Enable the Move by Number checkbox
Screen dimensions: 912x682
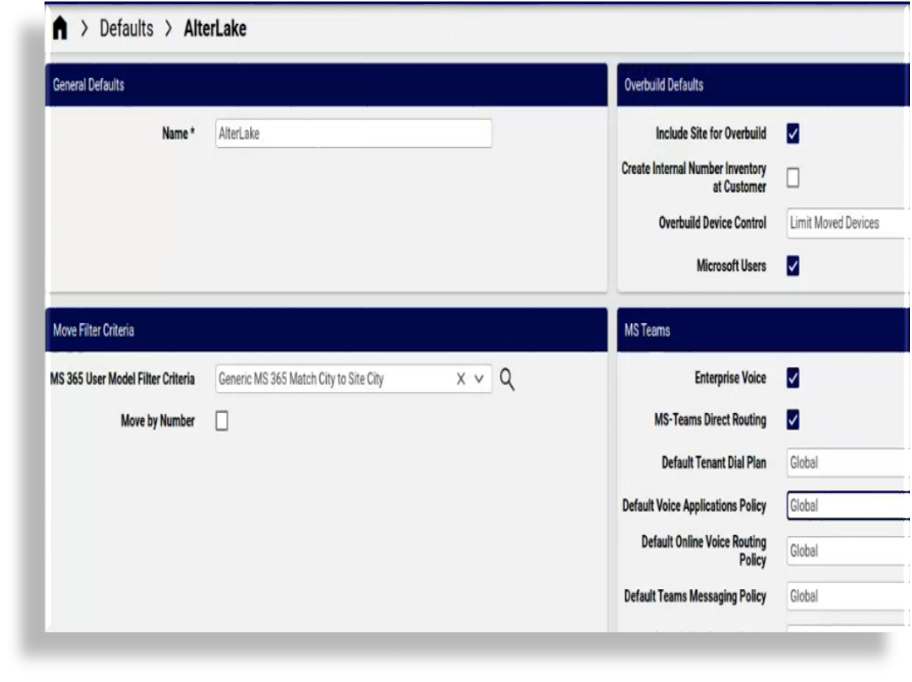220,421
